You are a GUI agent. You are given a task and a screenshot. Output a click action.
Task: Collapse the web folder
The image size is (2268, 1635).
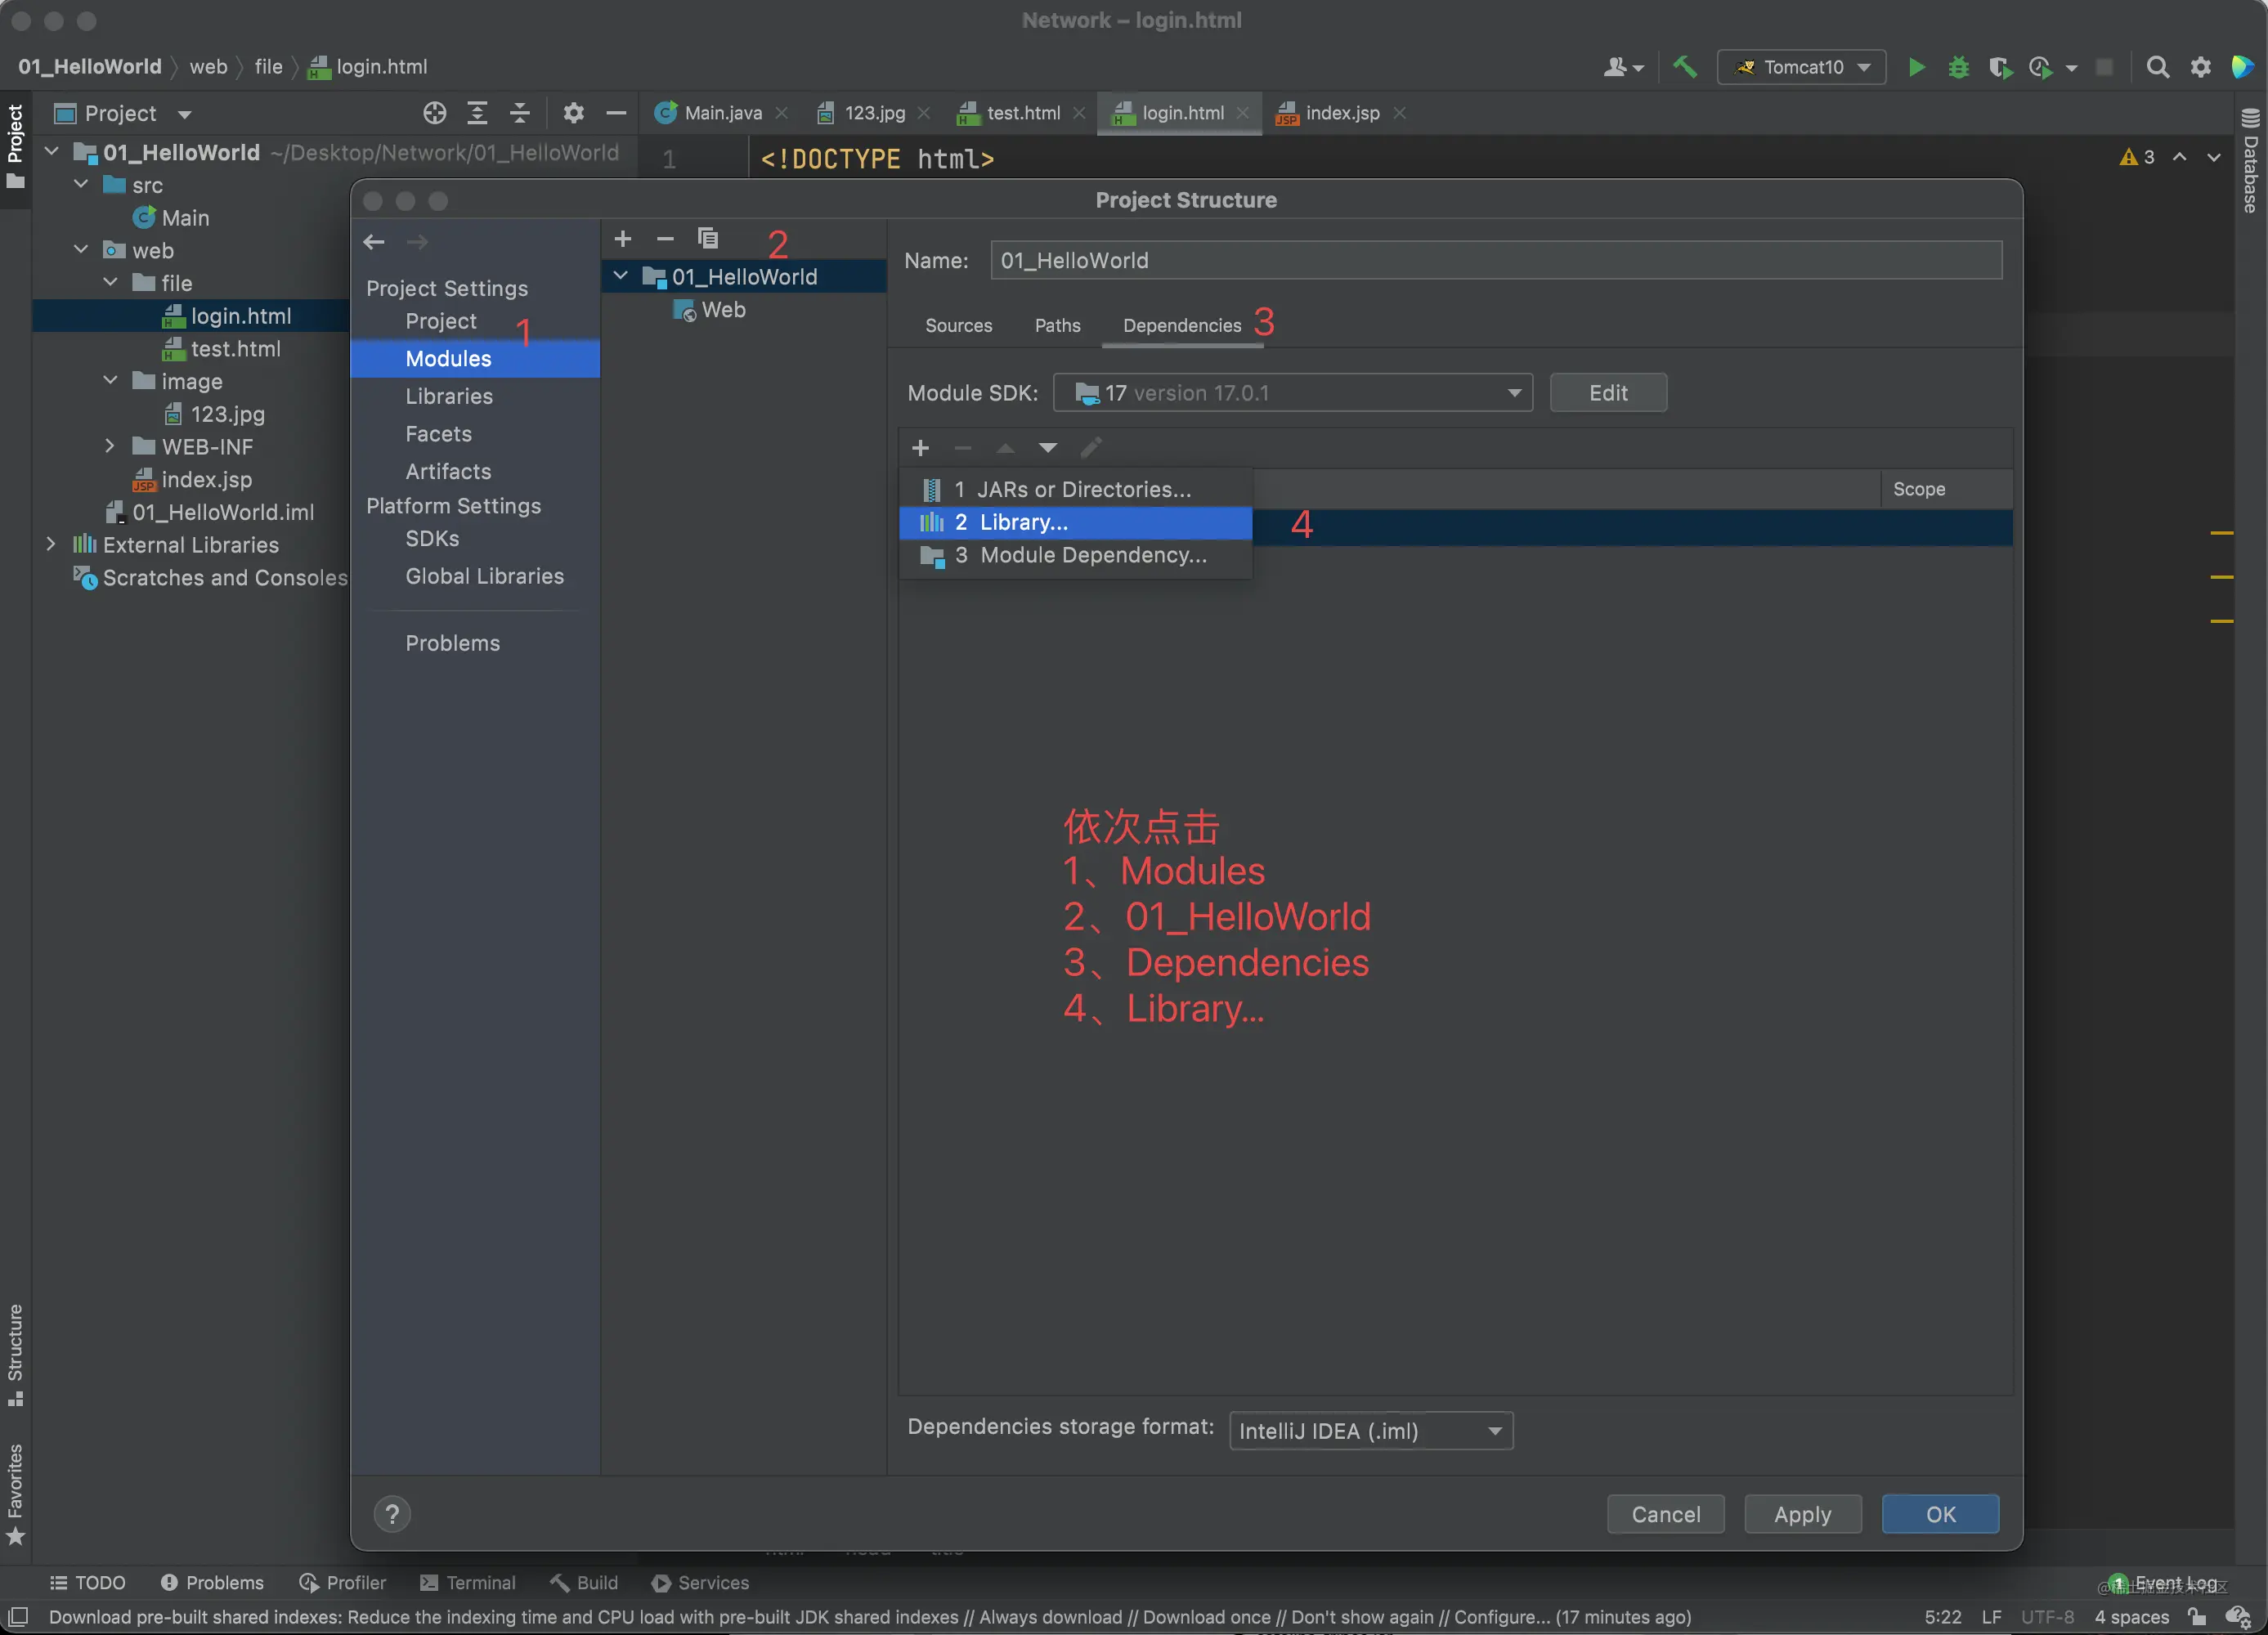point(82,250)
